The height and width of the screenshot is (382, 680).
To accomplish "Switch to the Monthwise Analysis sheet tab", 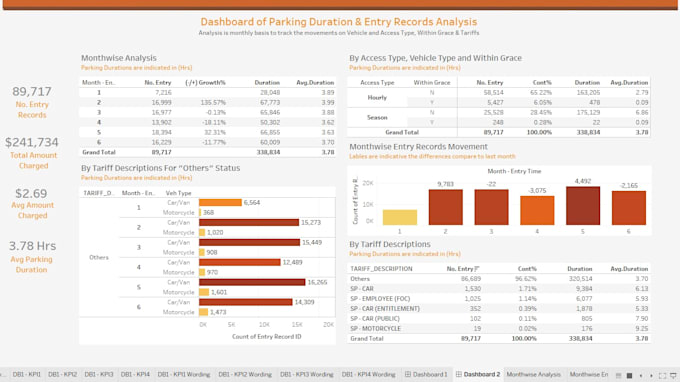I will pyautogui.click(x=533, y=374).
